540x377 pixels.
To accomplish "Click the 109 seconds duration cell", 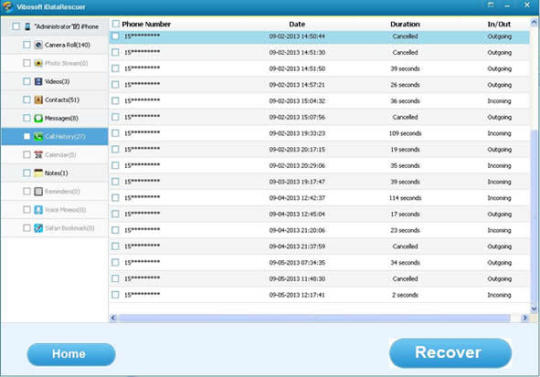I will 405,133.
